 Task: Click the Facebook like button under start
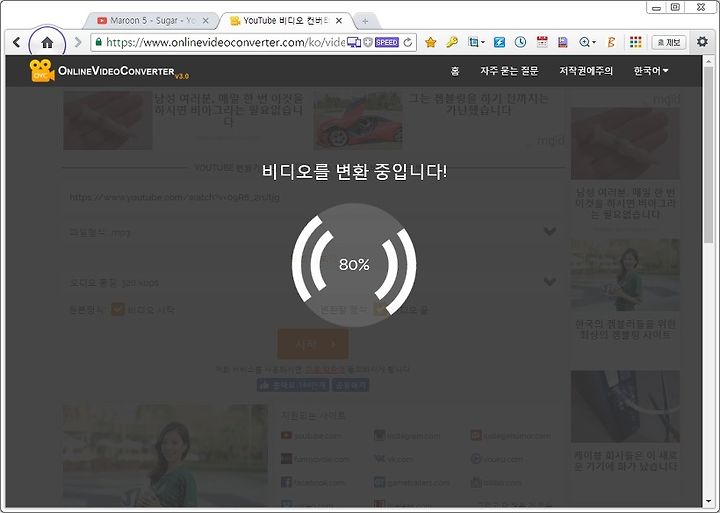pos(293,386)
